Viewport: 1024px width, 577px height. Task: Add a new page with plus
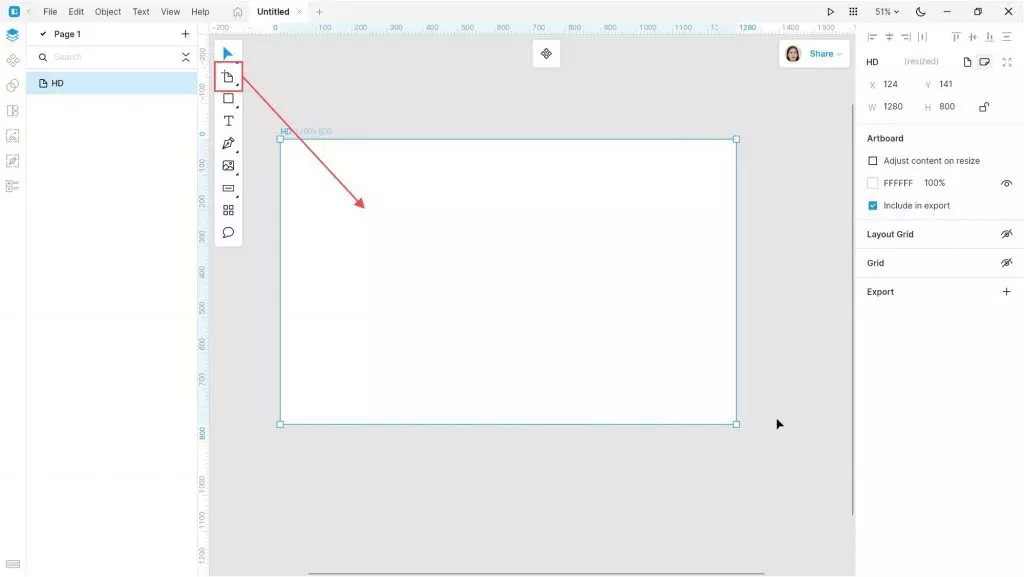pos(185,34)
